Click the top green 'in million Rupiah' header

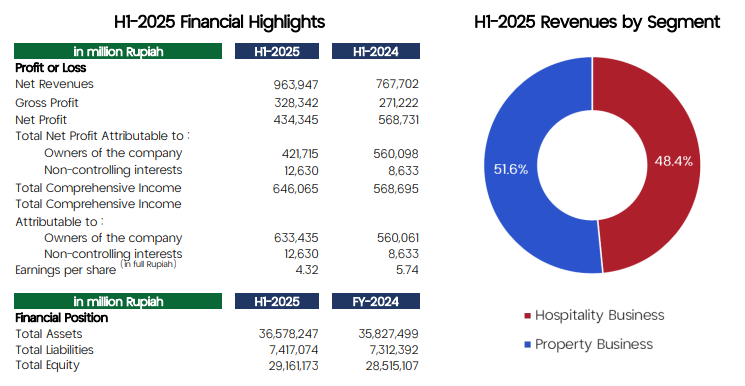[x=118, y=51]
